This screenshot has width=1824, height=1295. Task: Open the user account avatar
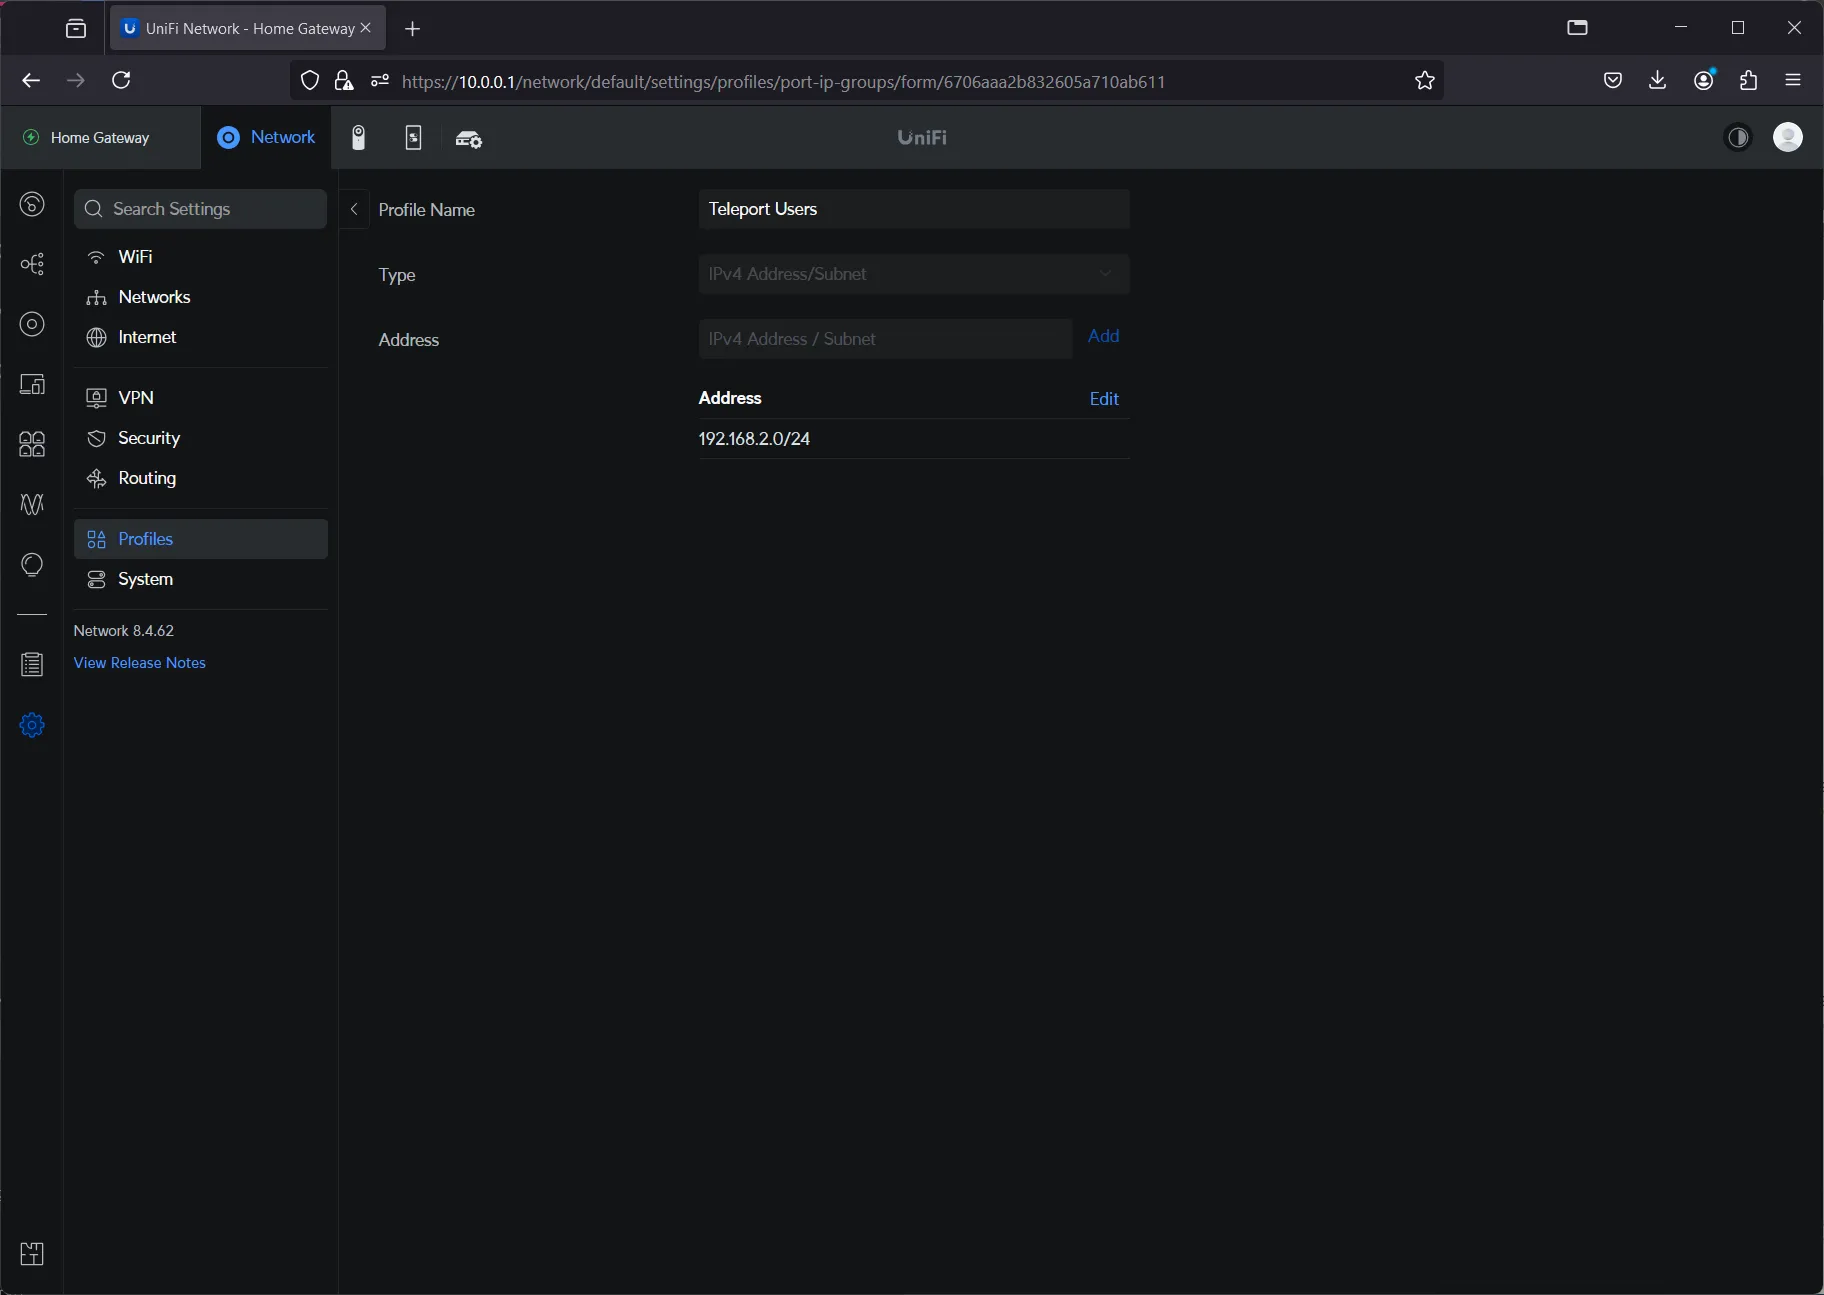[1788, 137]
